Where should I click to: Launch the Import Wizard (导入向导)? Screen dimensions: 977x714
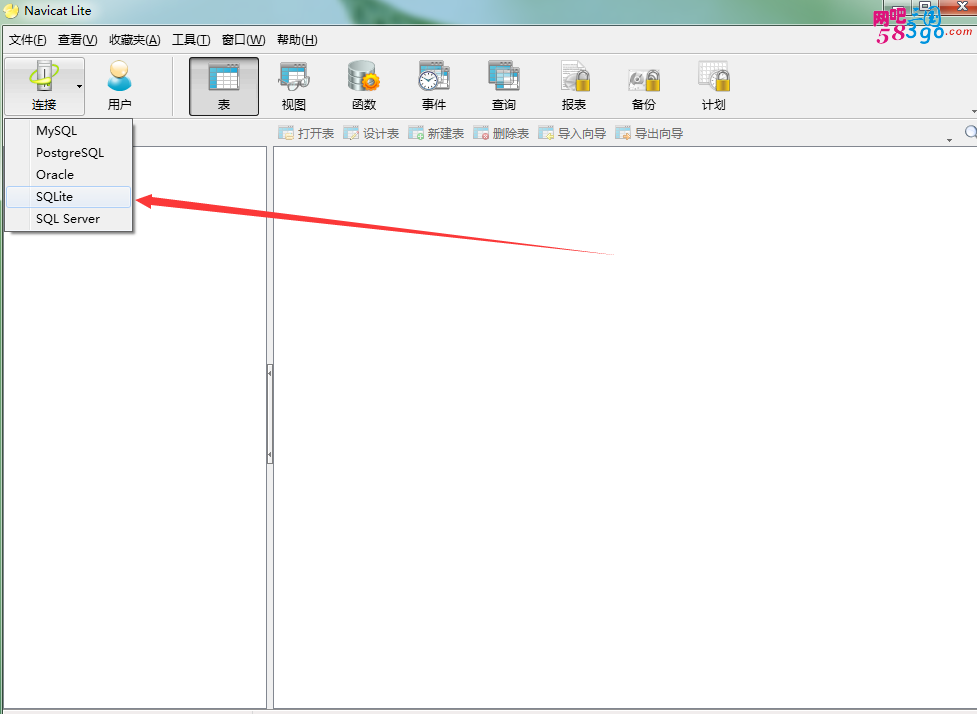tap(572, 133)
